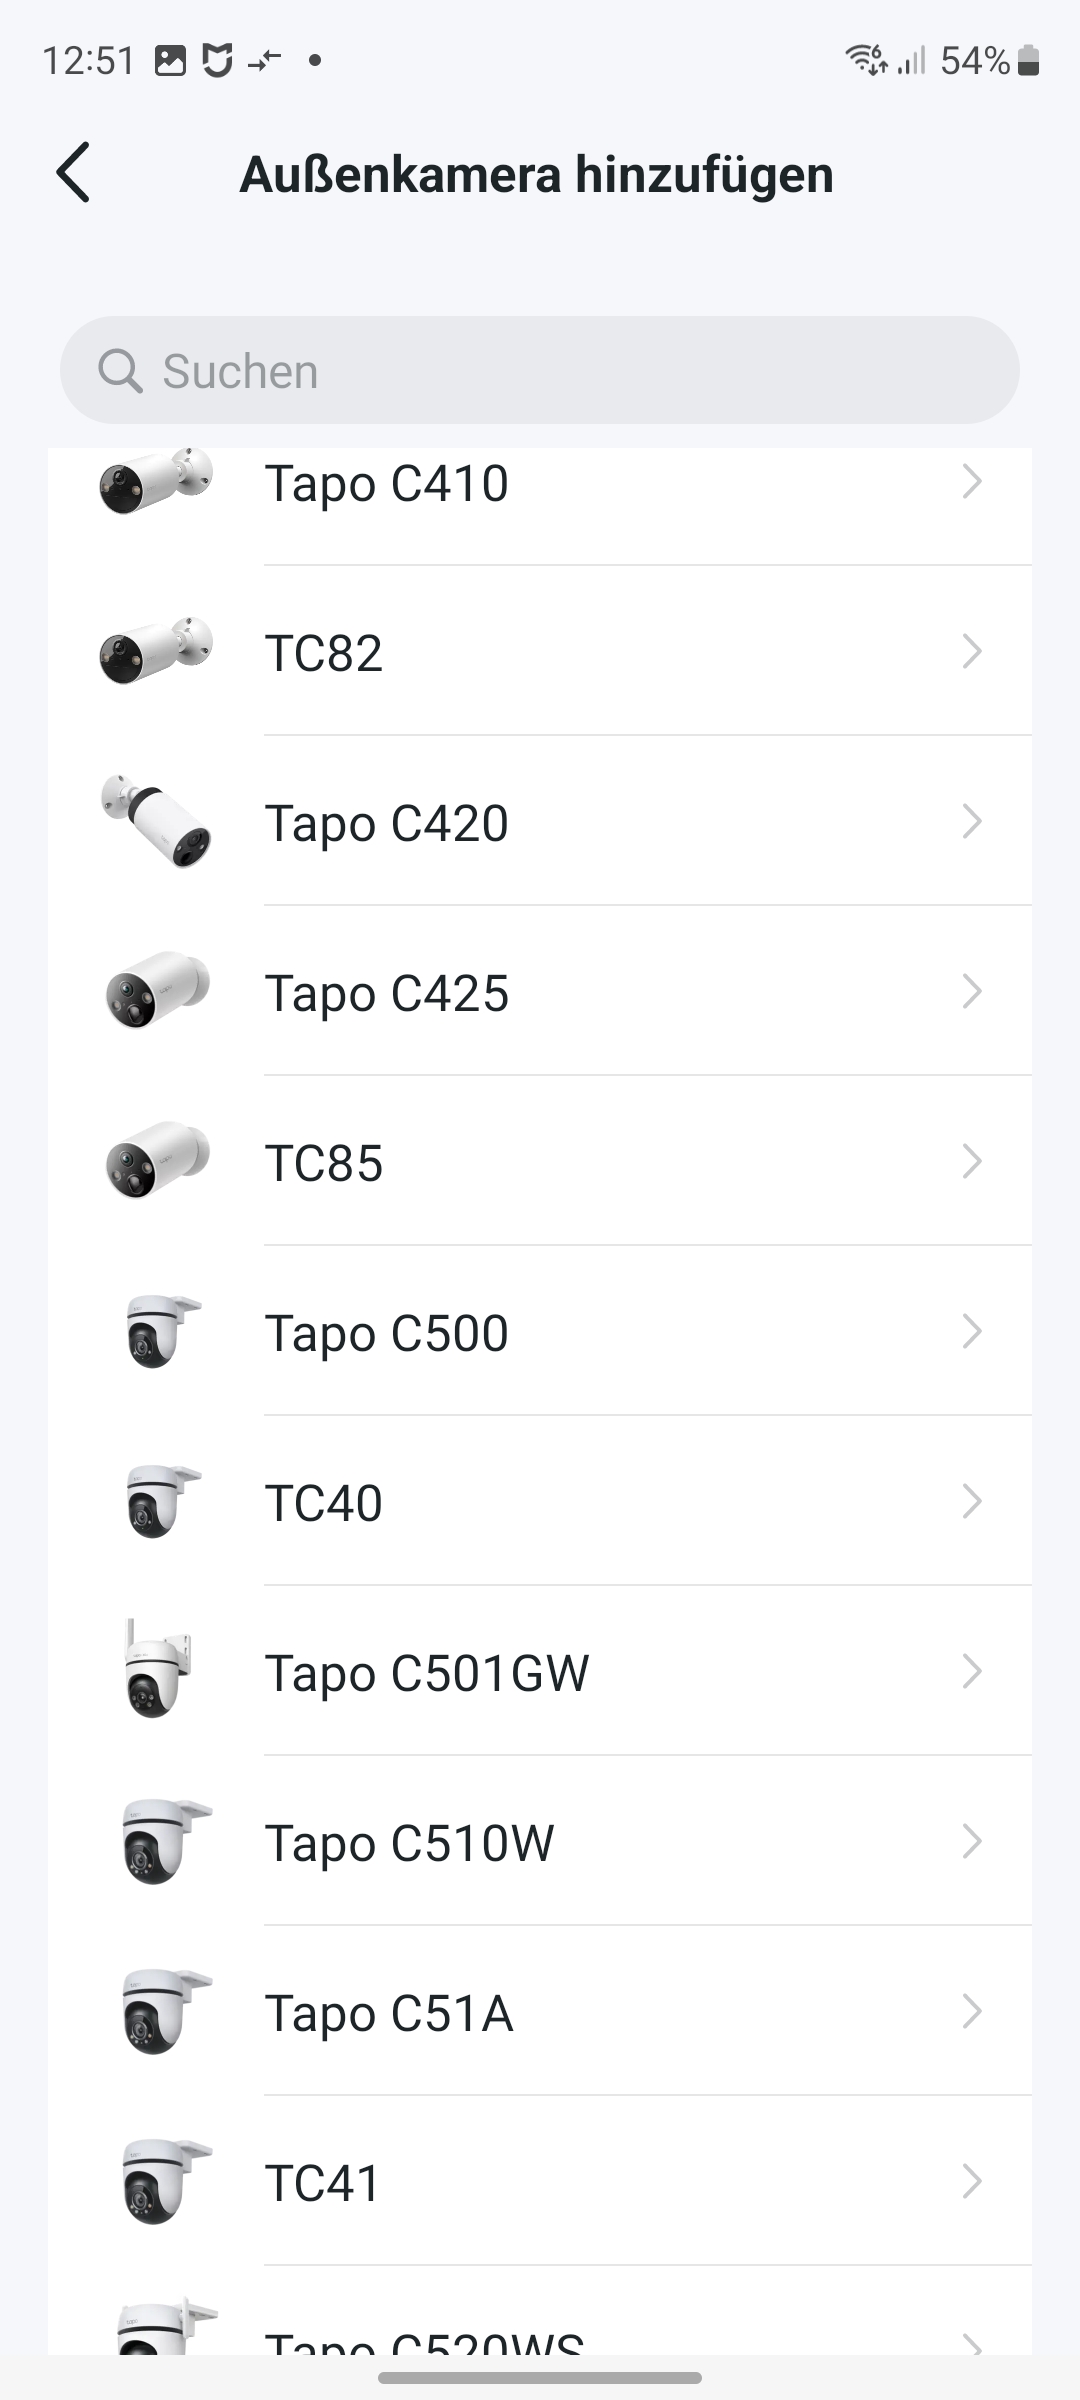Tap the Tapo C410 camera thumbnail

click(x=156, y=481)
